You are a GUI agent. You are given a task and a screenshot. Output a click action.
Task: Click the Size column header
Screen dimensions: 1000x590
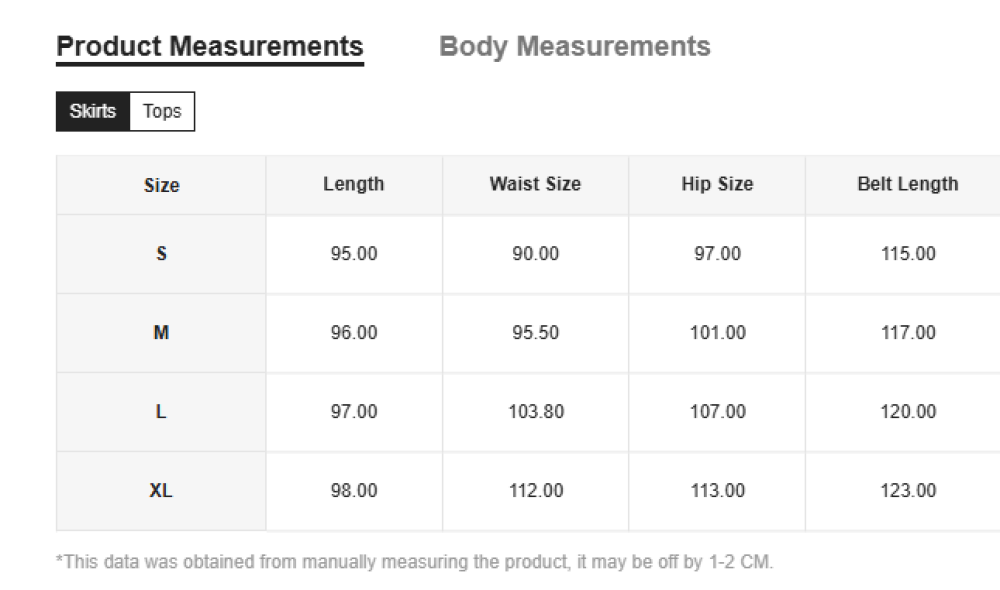point(161,185)
